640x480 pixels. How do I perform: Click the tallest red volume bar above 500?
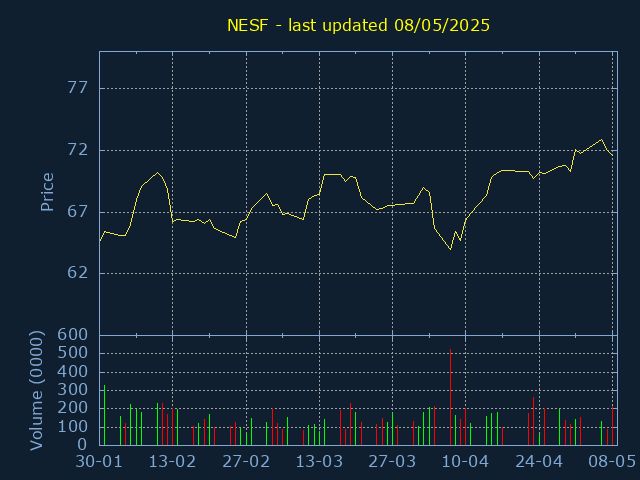(x=450, y=397)
